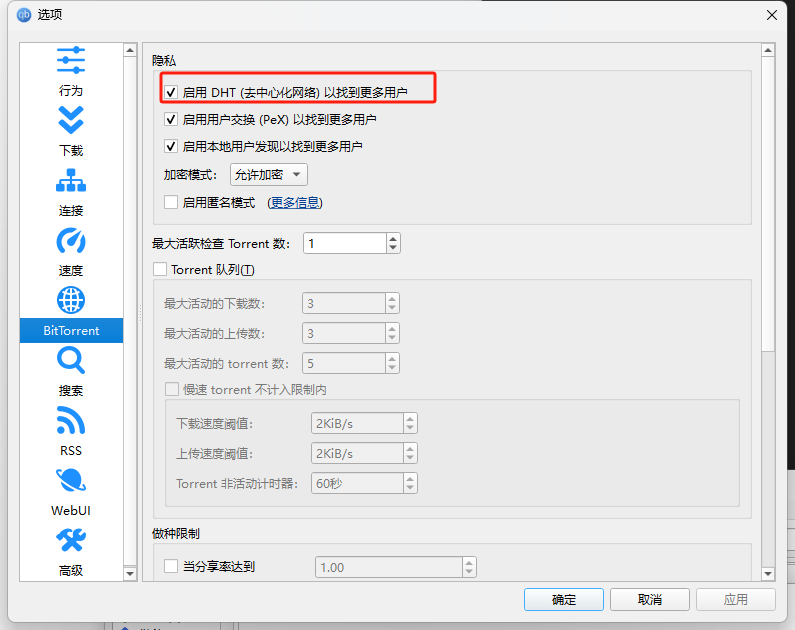Open the 更多信息 link

(x=295, y=203)
